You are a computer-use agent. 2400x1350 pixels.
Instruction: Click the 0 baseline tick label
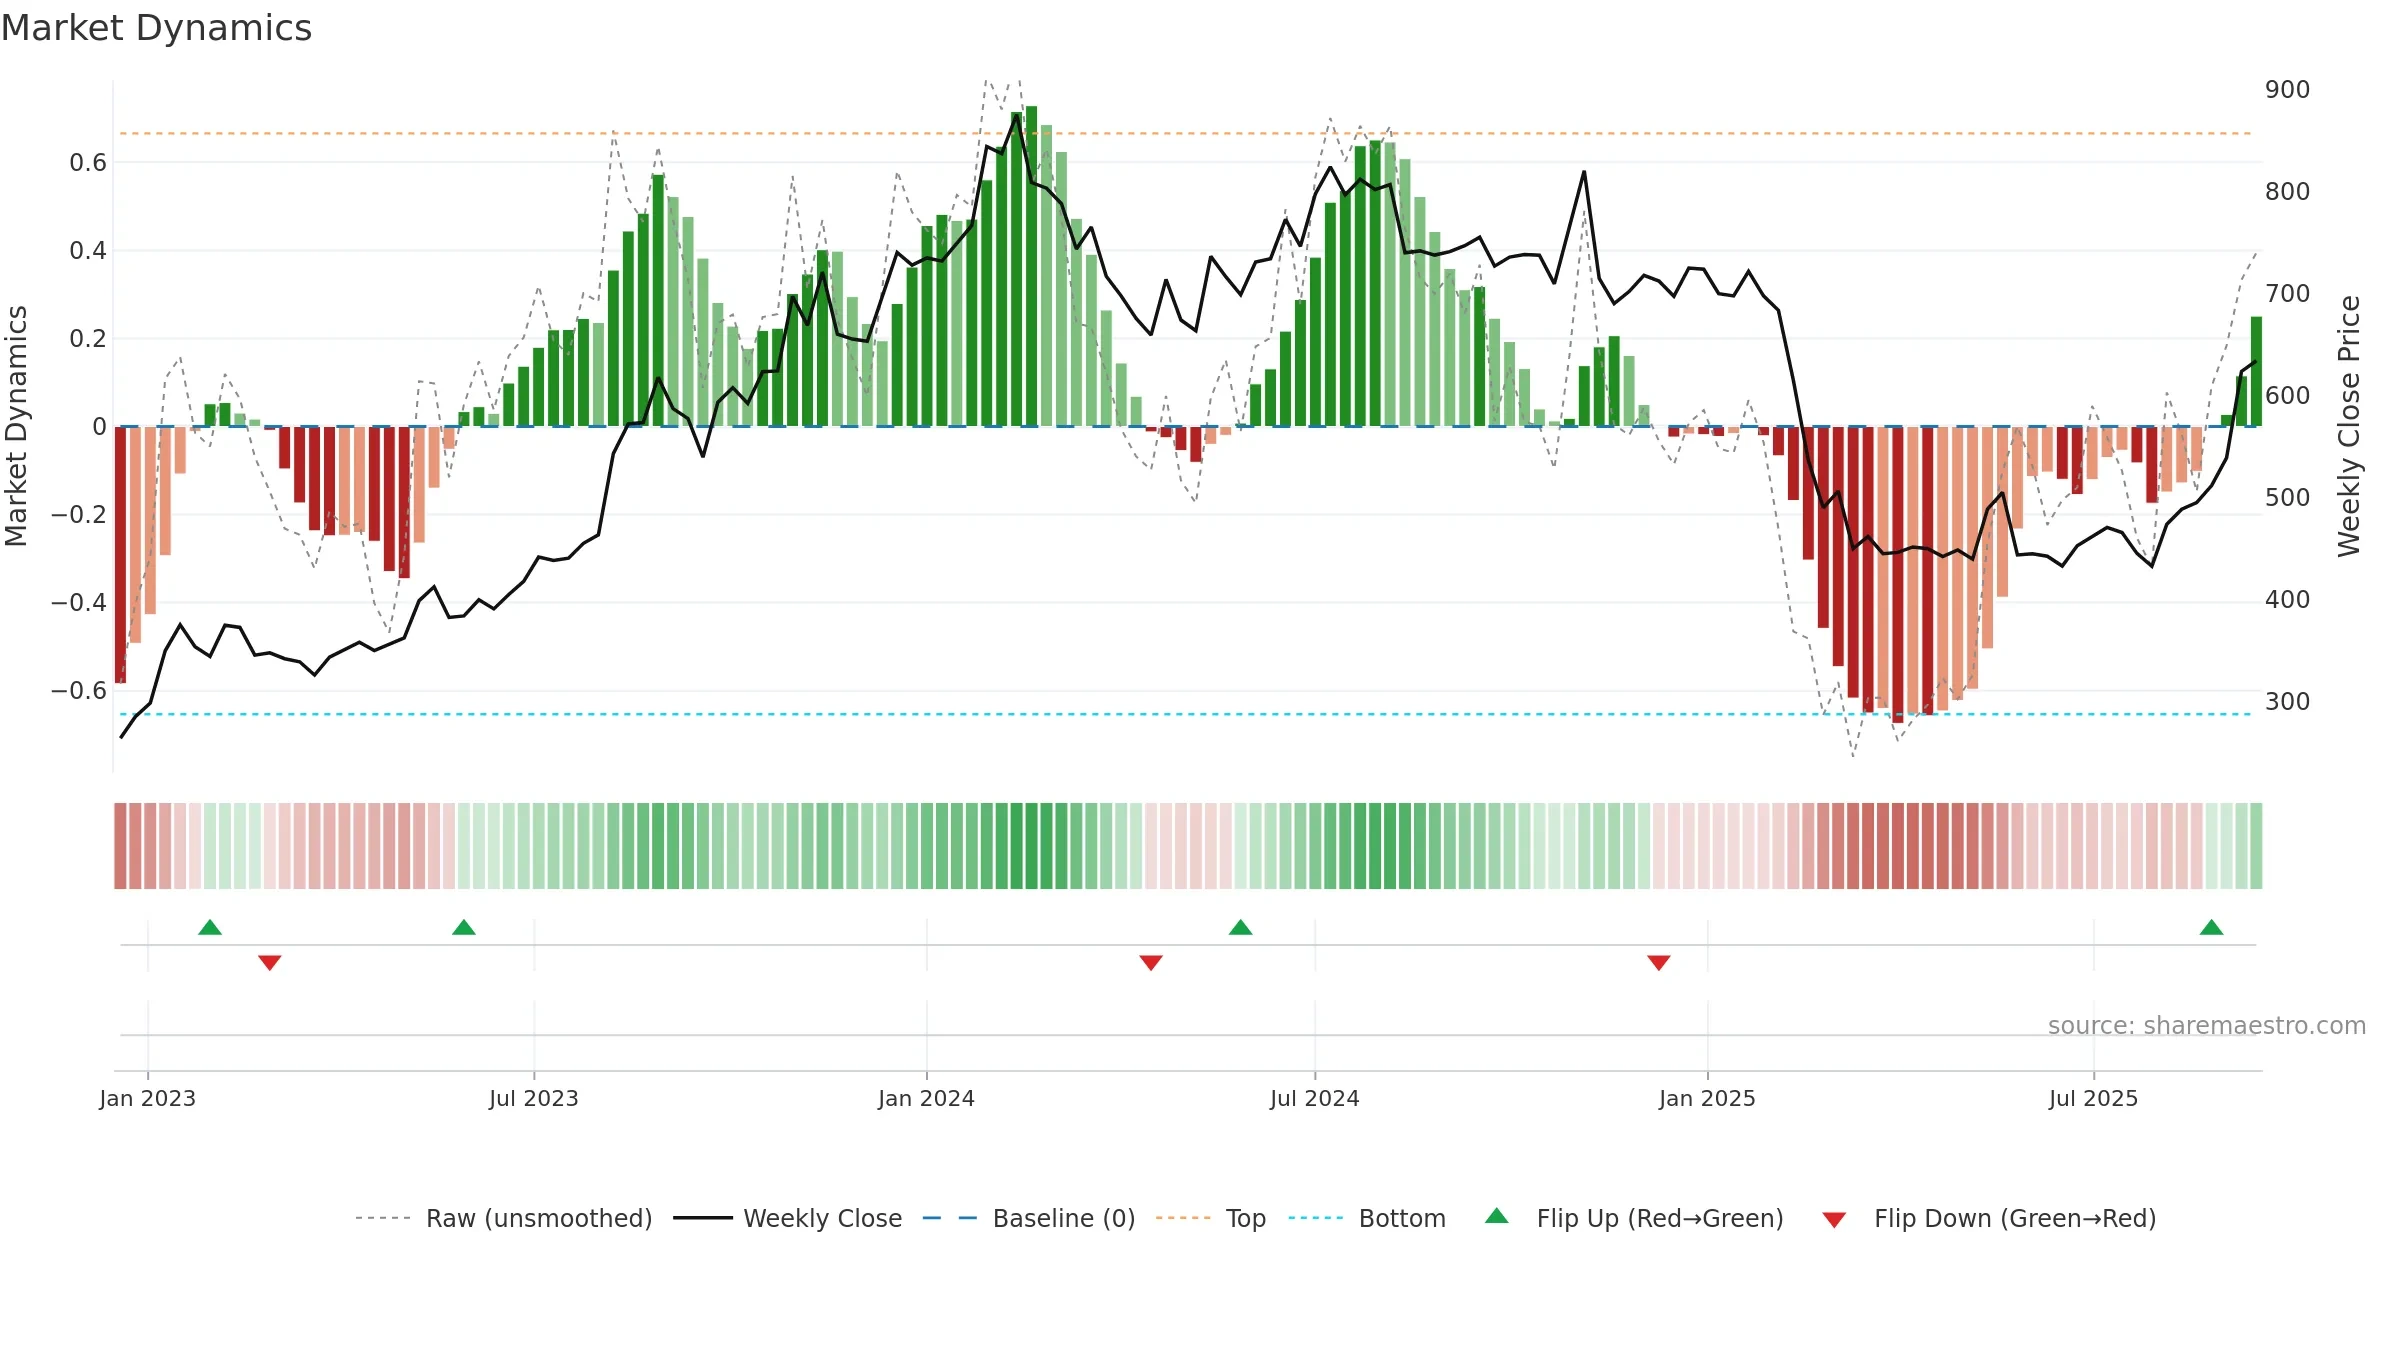[x=99, y=427]
